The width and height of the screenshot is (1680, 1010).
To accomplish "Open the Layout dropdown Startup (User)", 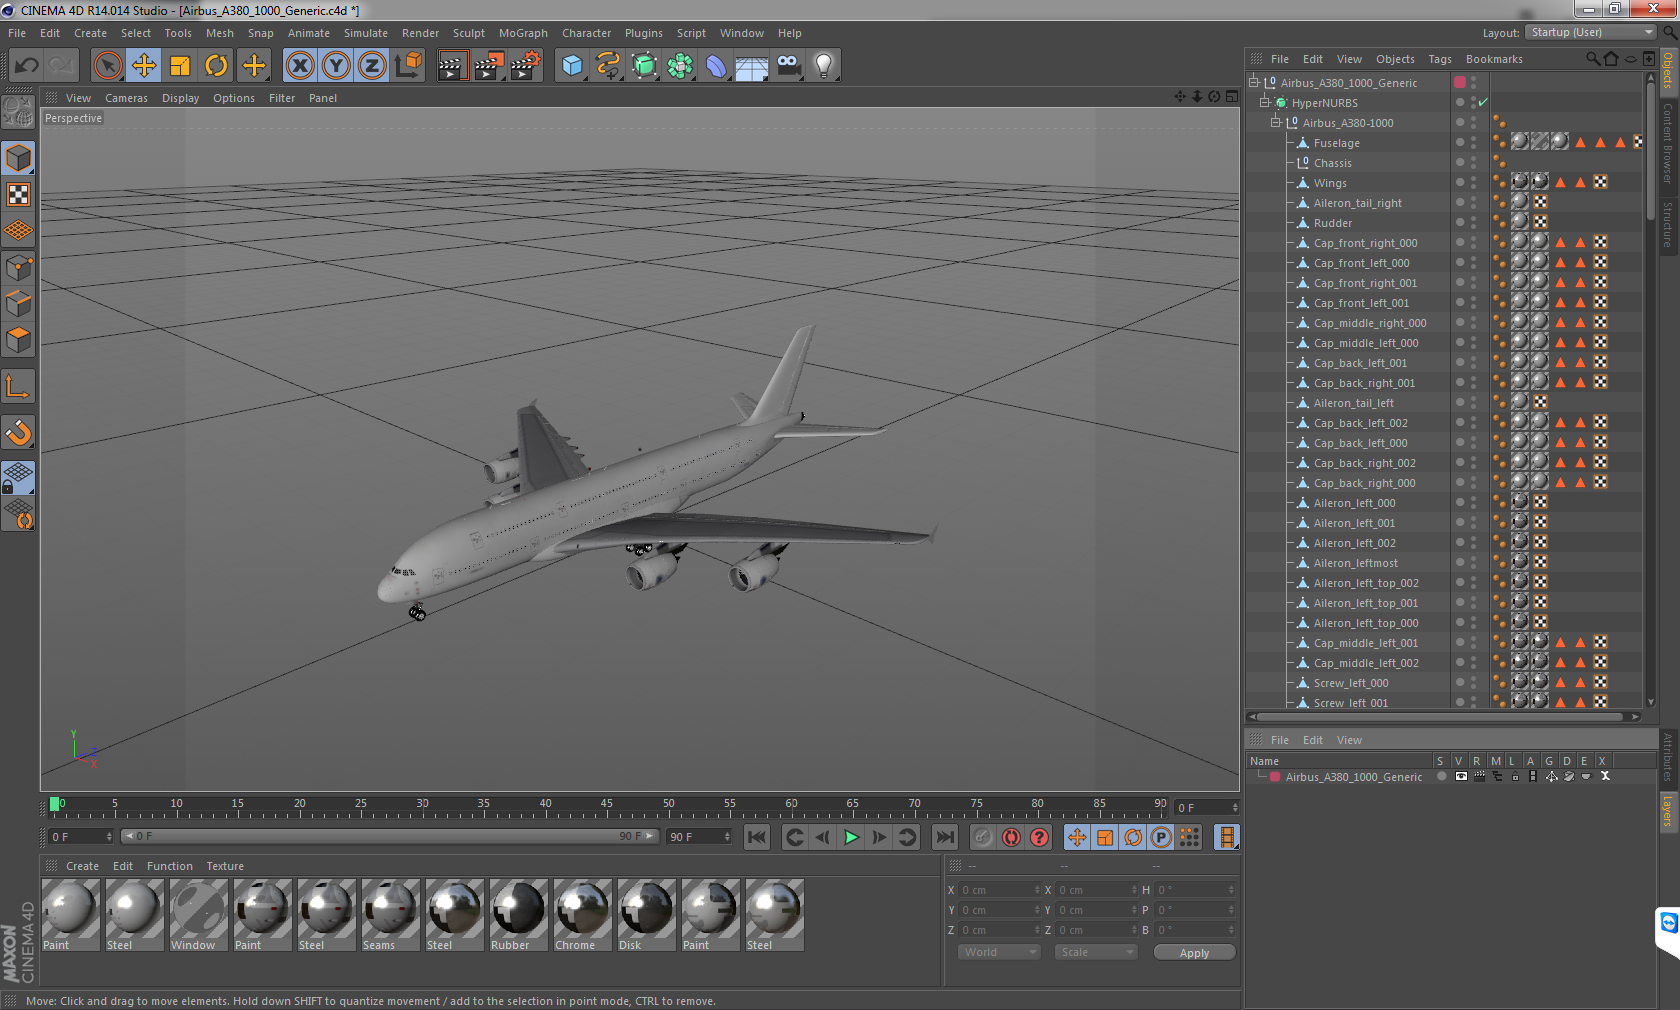I will click(1592, 32).
